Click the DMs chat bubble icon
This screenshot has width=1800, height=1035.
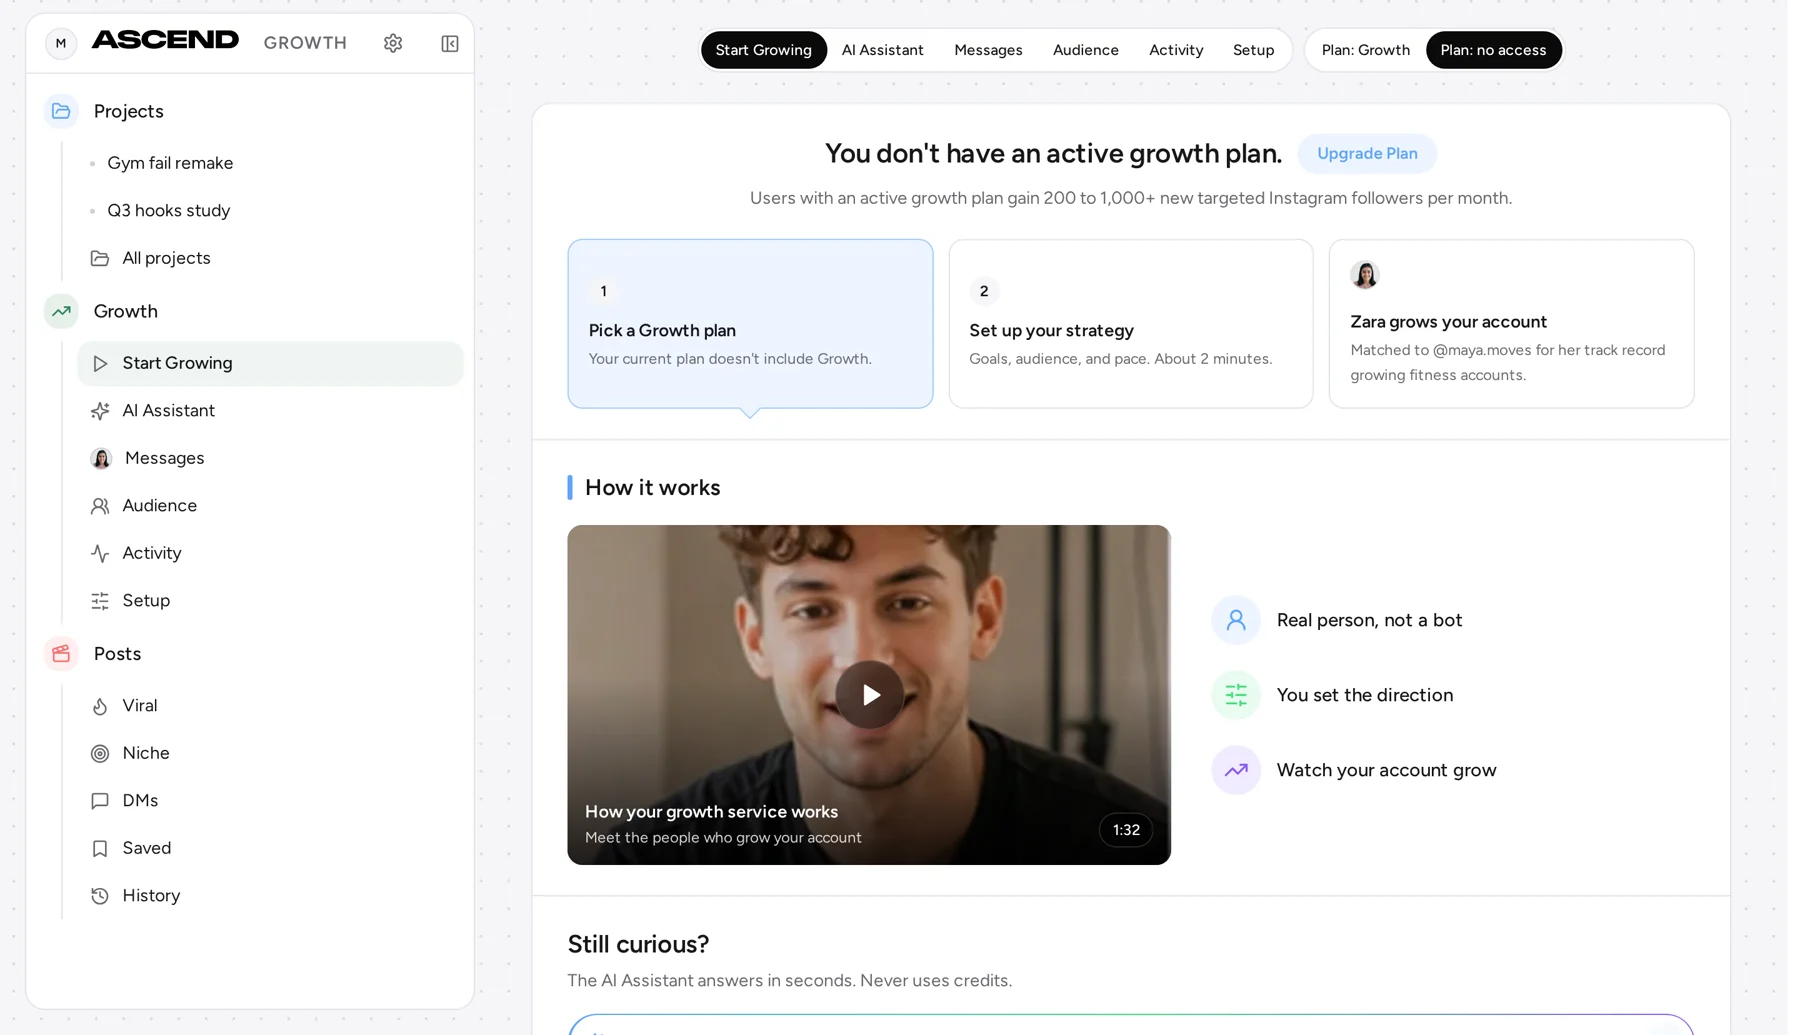coord(100,801)
